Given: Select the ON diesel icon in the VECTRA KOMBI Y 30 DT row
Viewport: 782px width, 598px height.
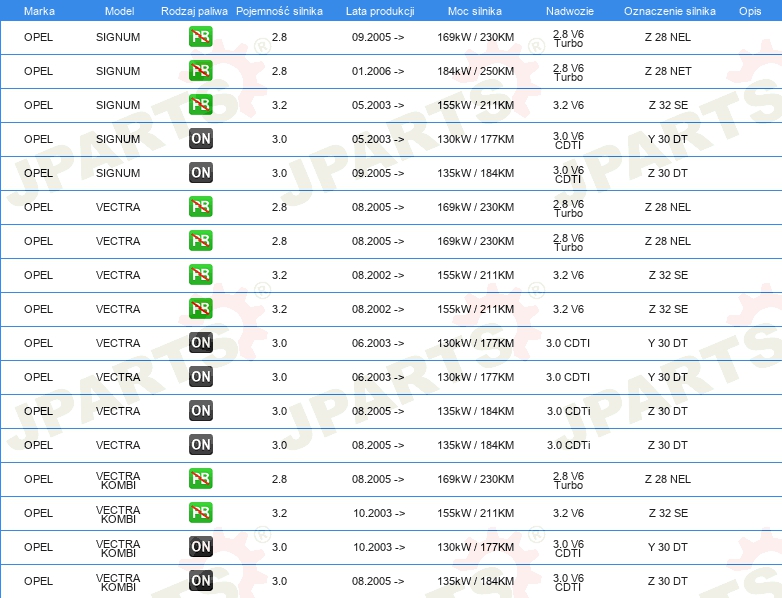Looking at the screenshot, I should (200, 547).
